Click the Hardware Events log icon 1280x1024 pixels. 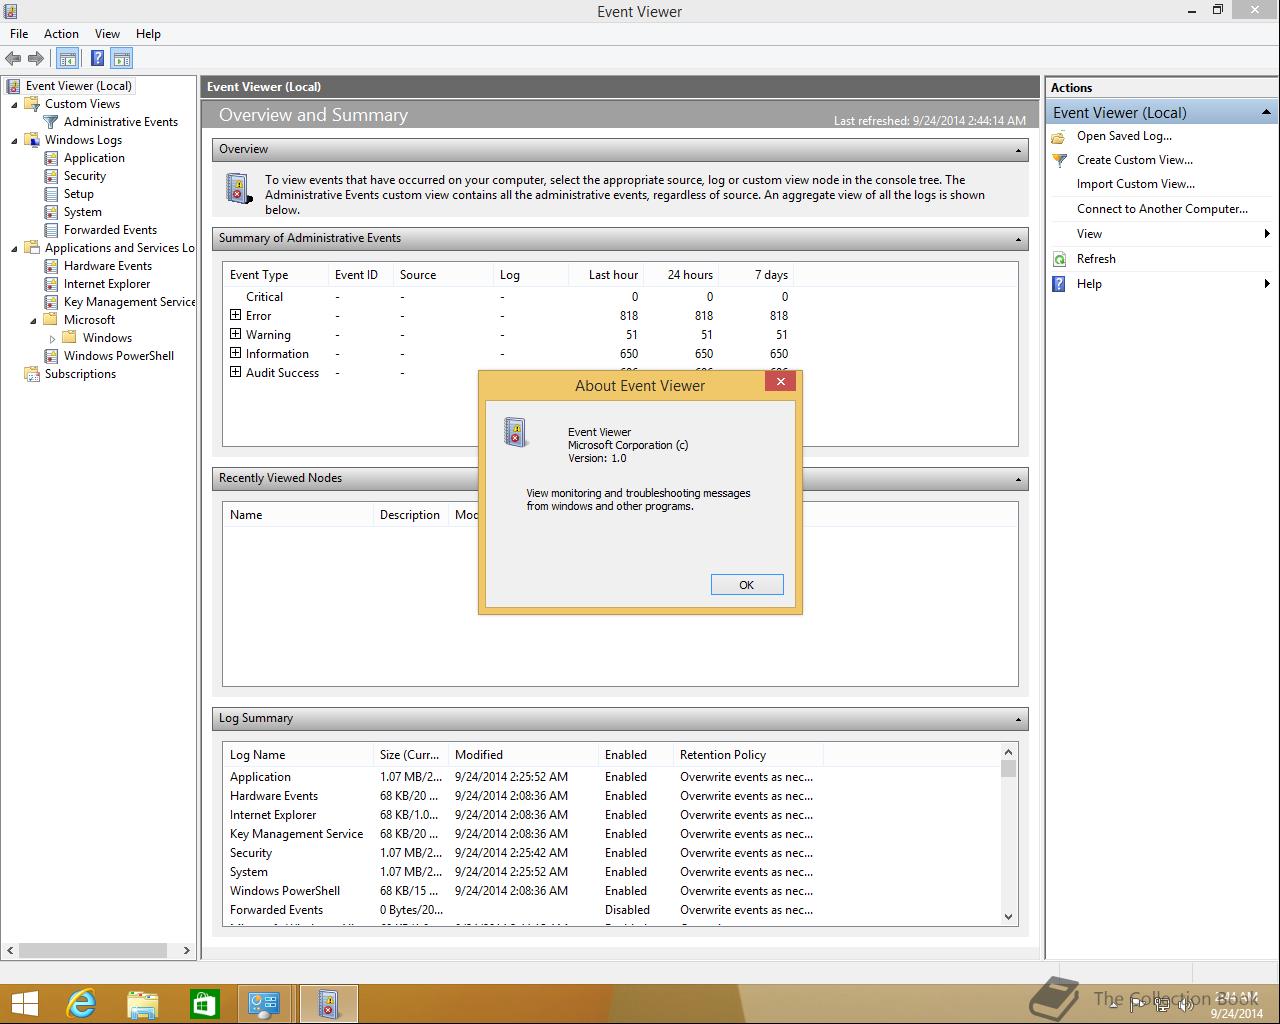click(x=51, y=266)
